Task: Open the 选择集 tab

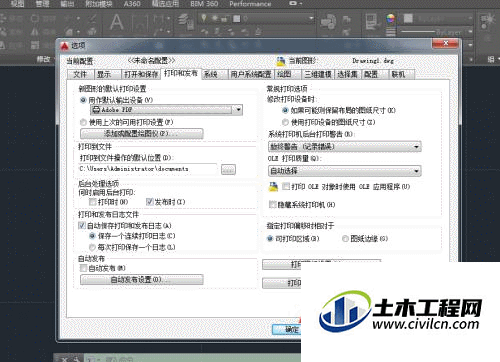Action: [x=347, y=74]
